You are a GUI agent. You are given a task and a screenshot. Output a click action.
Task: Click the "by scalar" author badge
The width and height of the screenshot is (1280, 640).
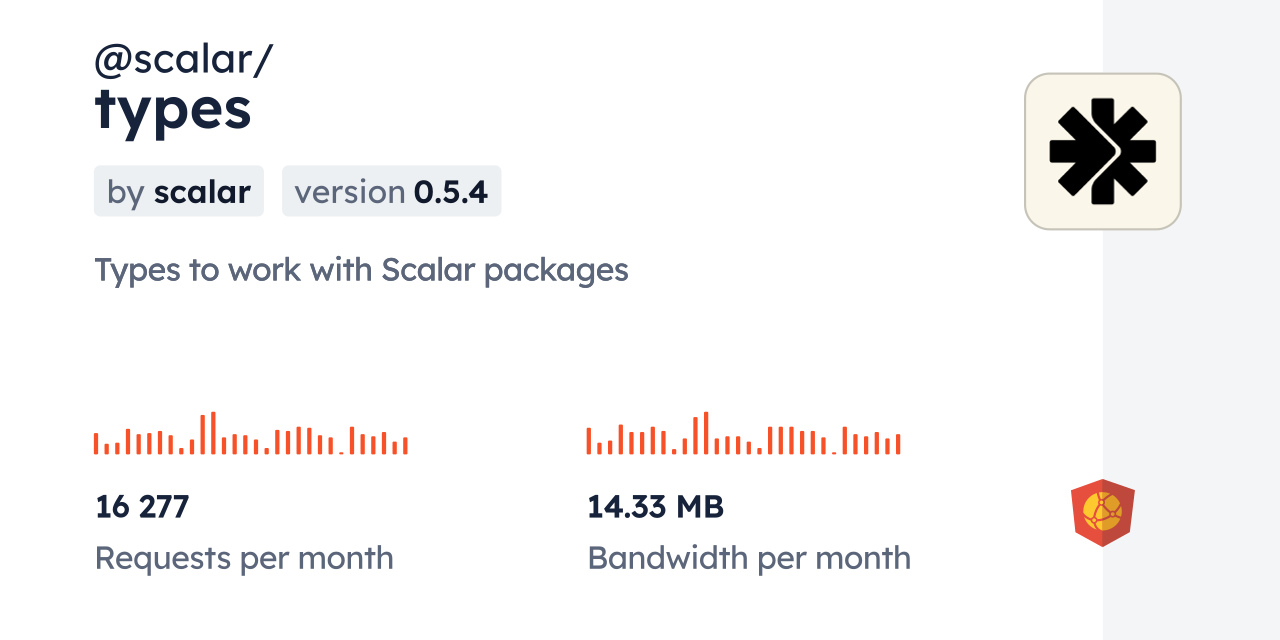179,191
